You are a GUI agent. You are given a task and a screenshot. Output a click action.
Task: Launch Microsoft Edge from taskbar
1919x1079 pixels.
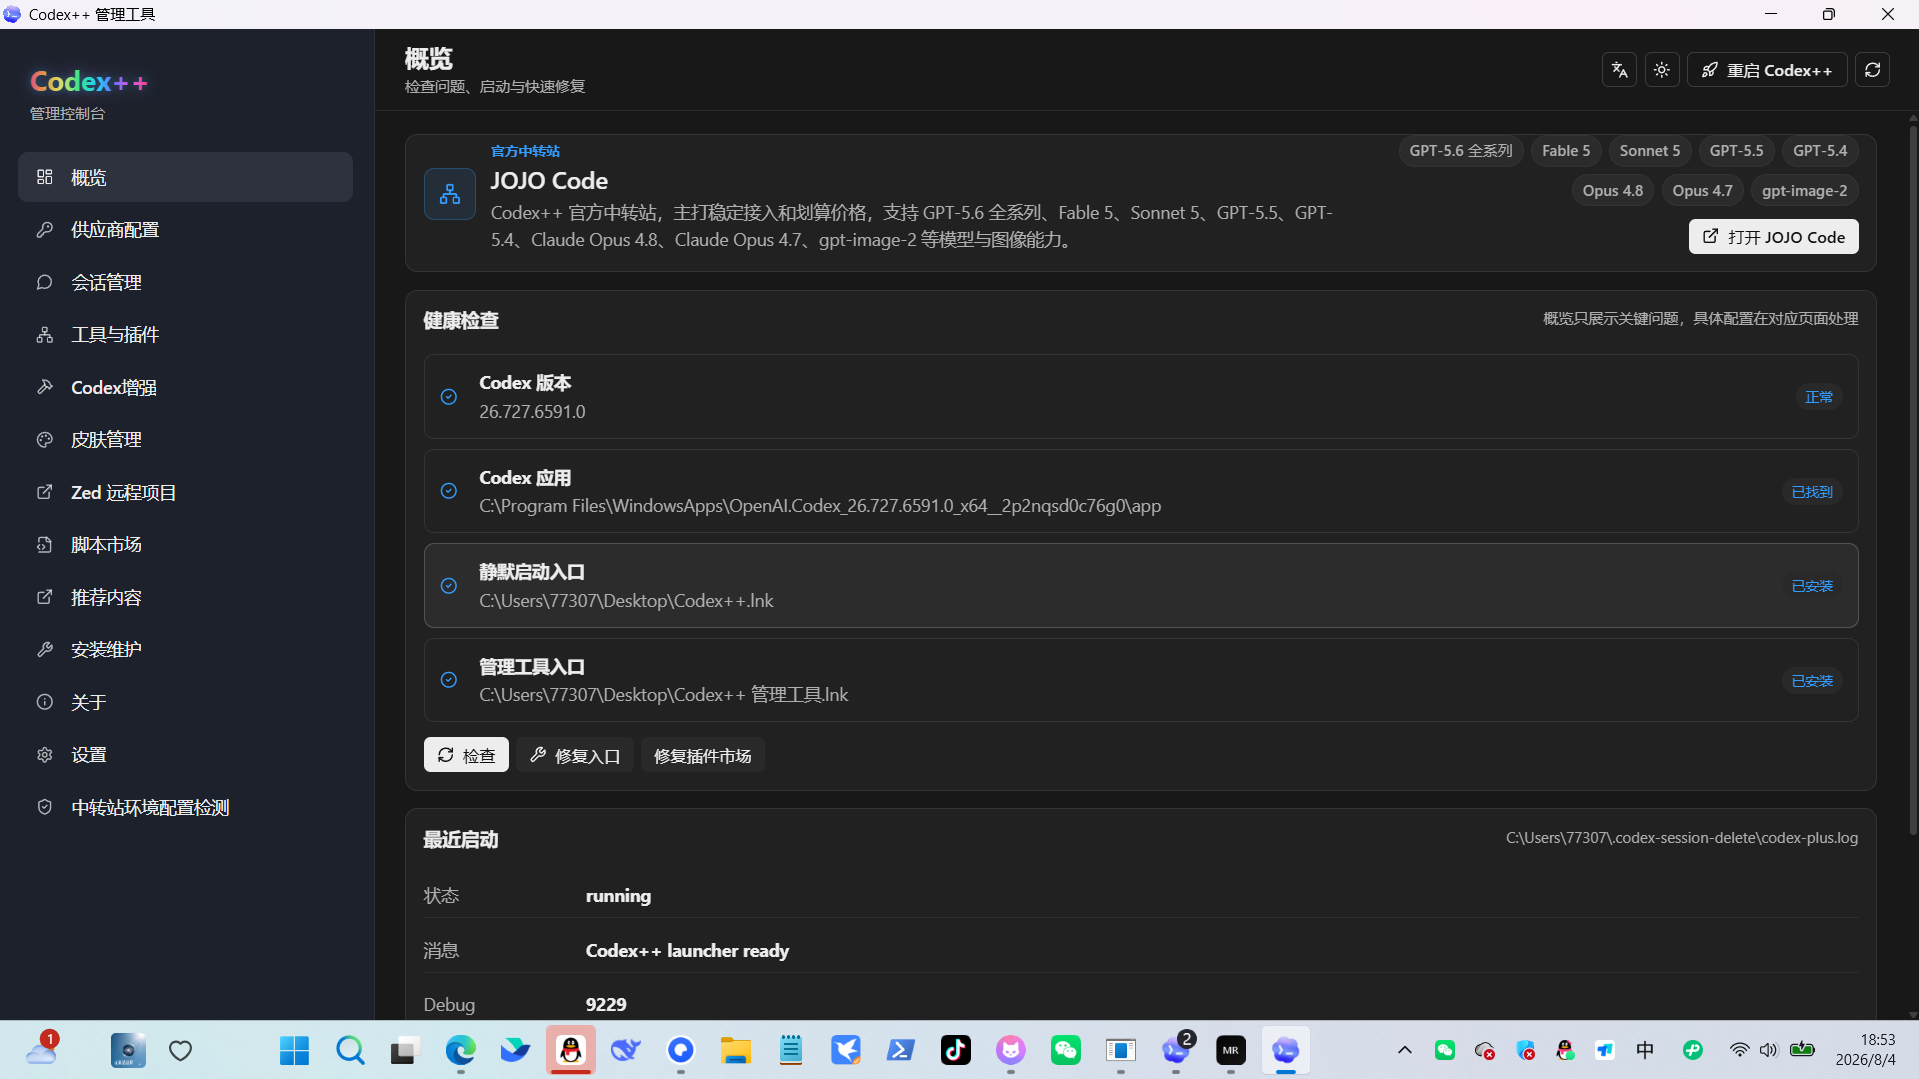[x=460, y=1050]
